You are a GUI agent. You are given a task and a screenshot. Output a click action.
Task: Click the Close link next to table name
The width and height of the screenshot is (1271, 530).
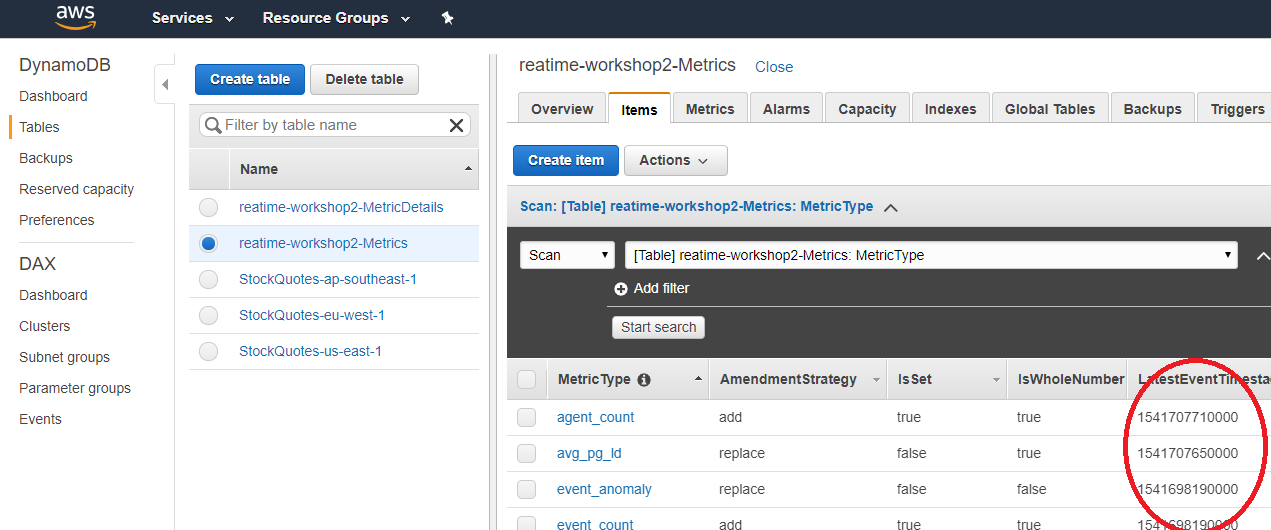pyautogui.click(x=774, y=67)
